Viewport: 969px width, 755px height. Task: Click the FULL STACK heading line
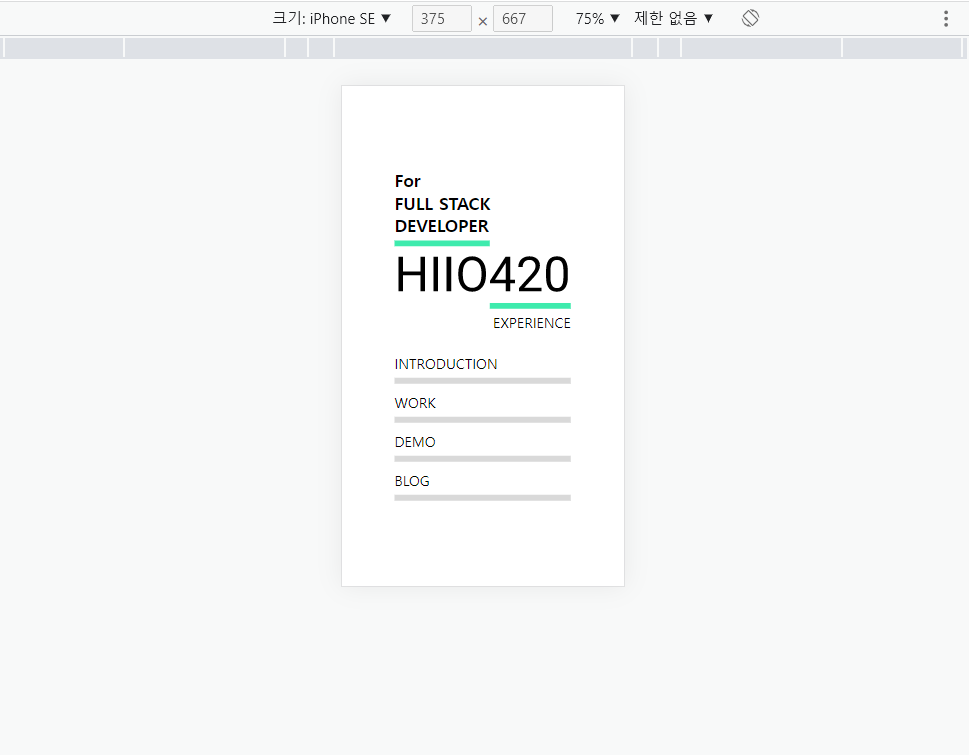(x=442, y=204)
